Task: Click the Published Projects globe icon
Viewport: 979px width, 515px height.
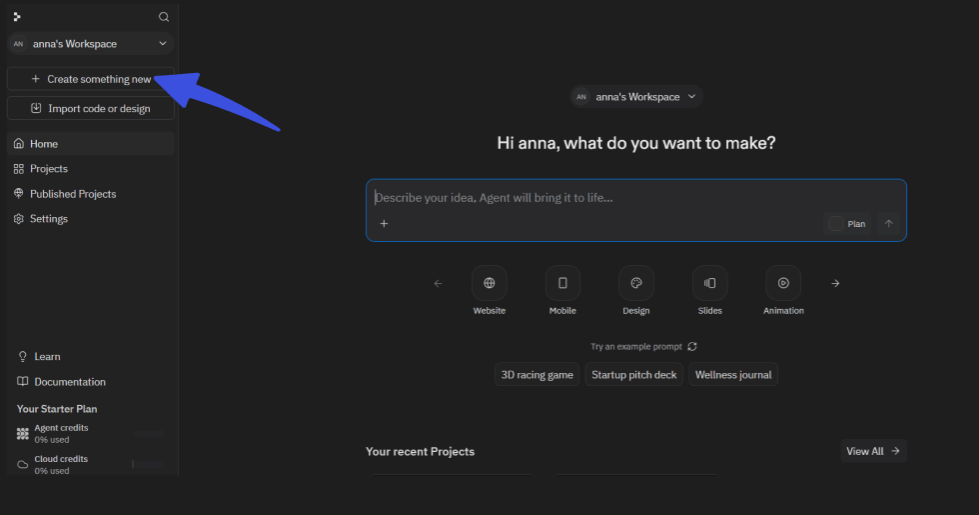Action: (19, 194)
